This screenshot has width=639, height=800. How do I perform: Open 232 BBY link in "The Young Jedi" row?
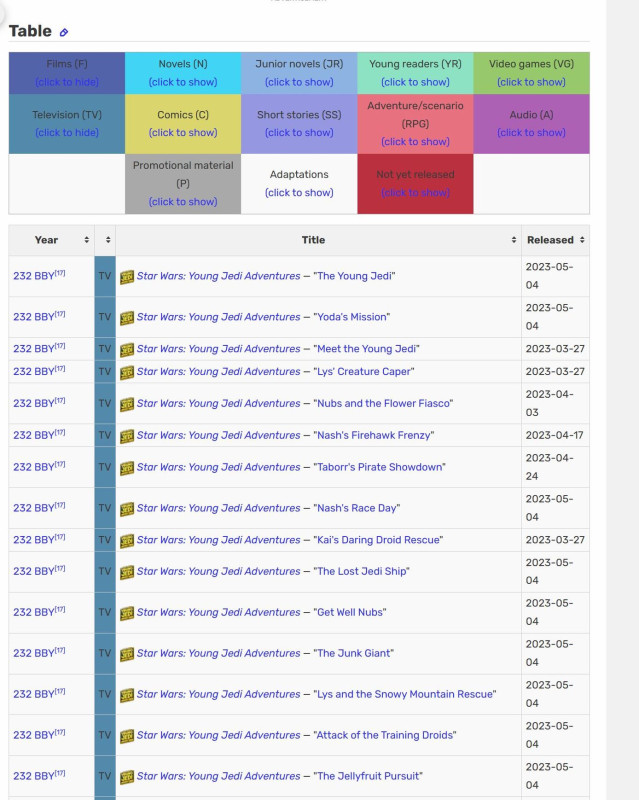click(34, 276)
